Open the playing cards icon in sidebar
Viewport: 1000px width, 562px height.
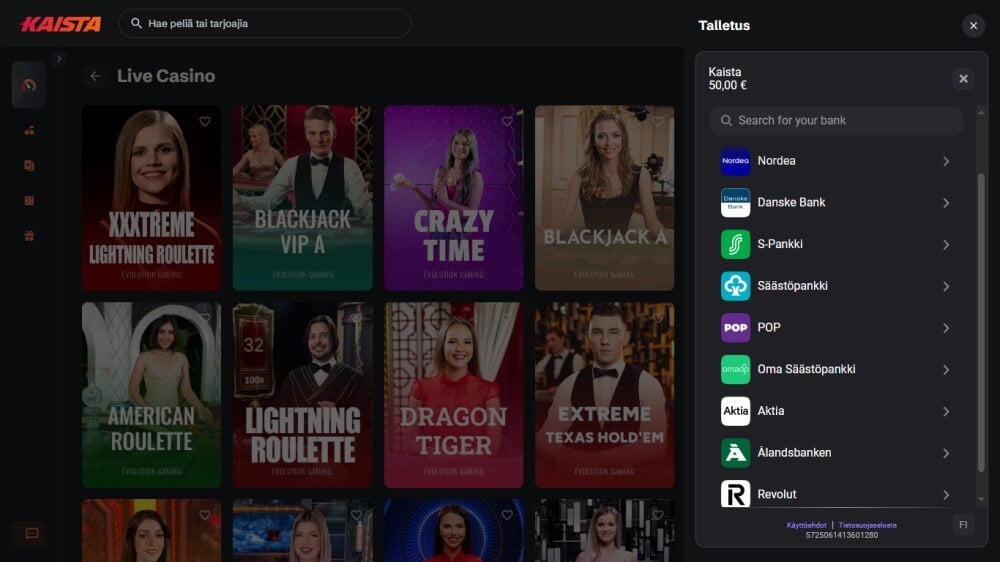(x=29, y=165)
